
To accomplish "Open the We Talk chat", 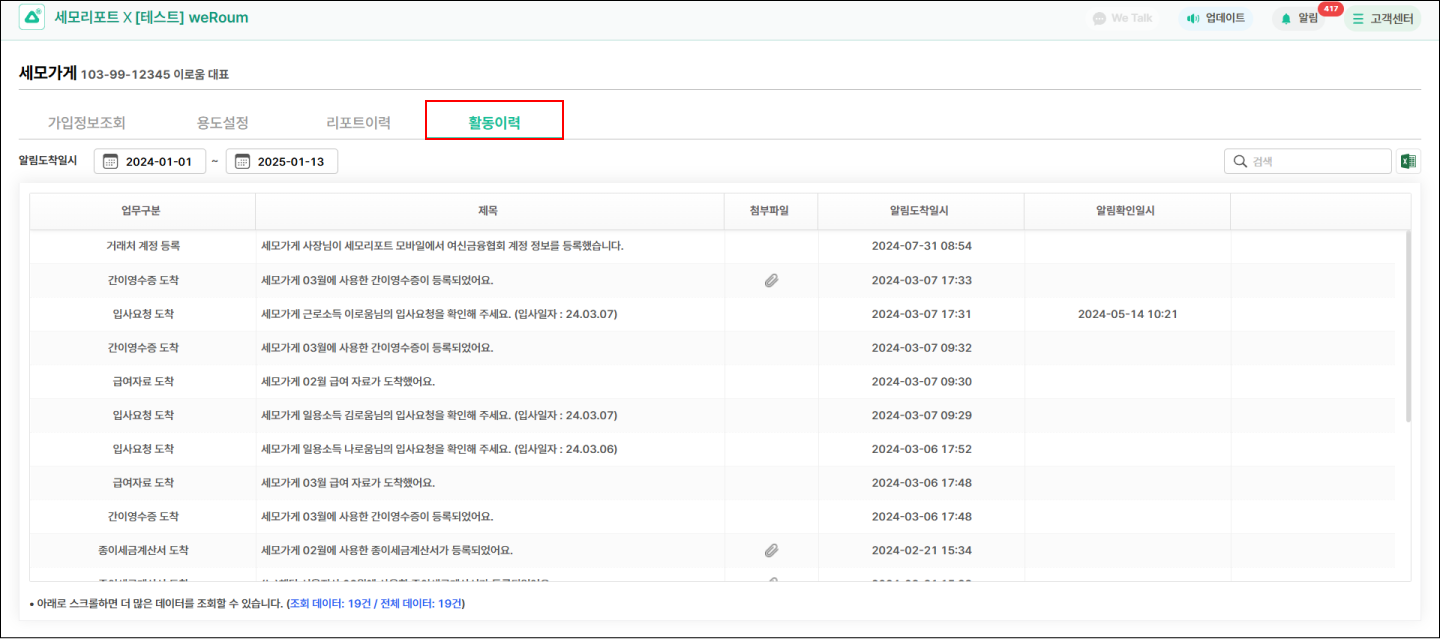I will 1122,18.
